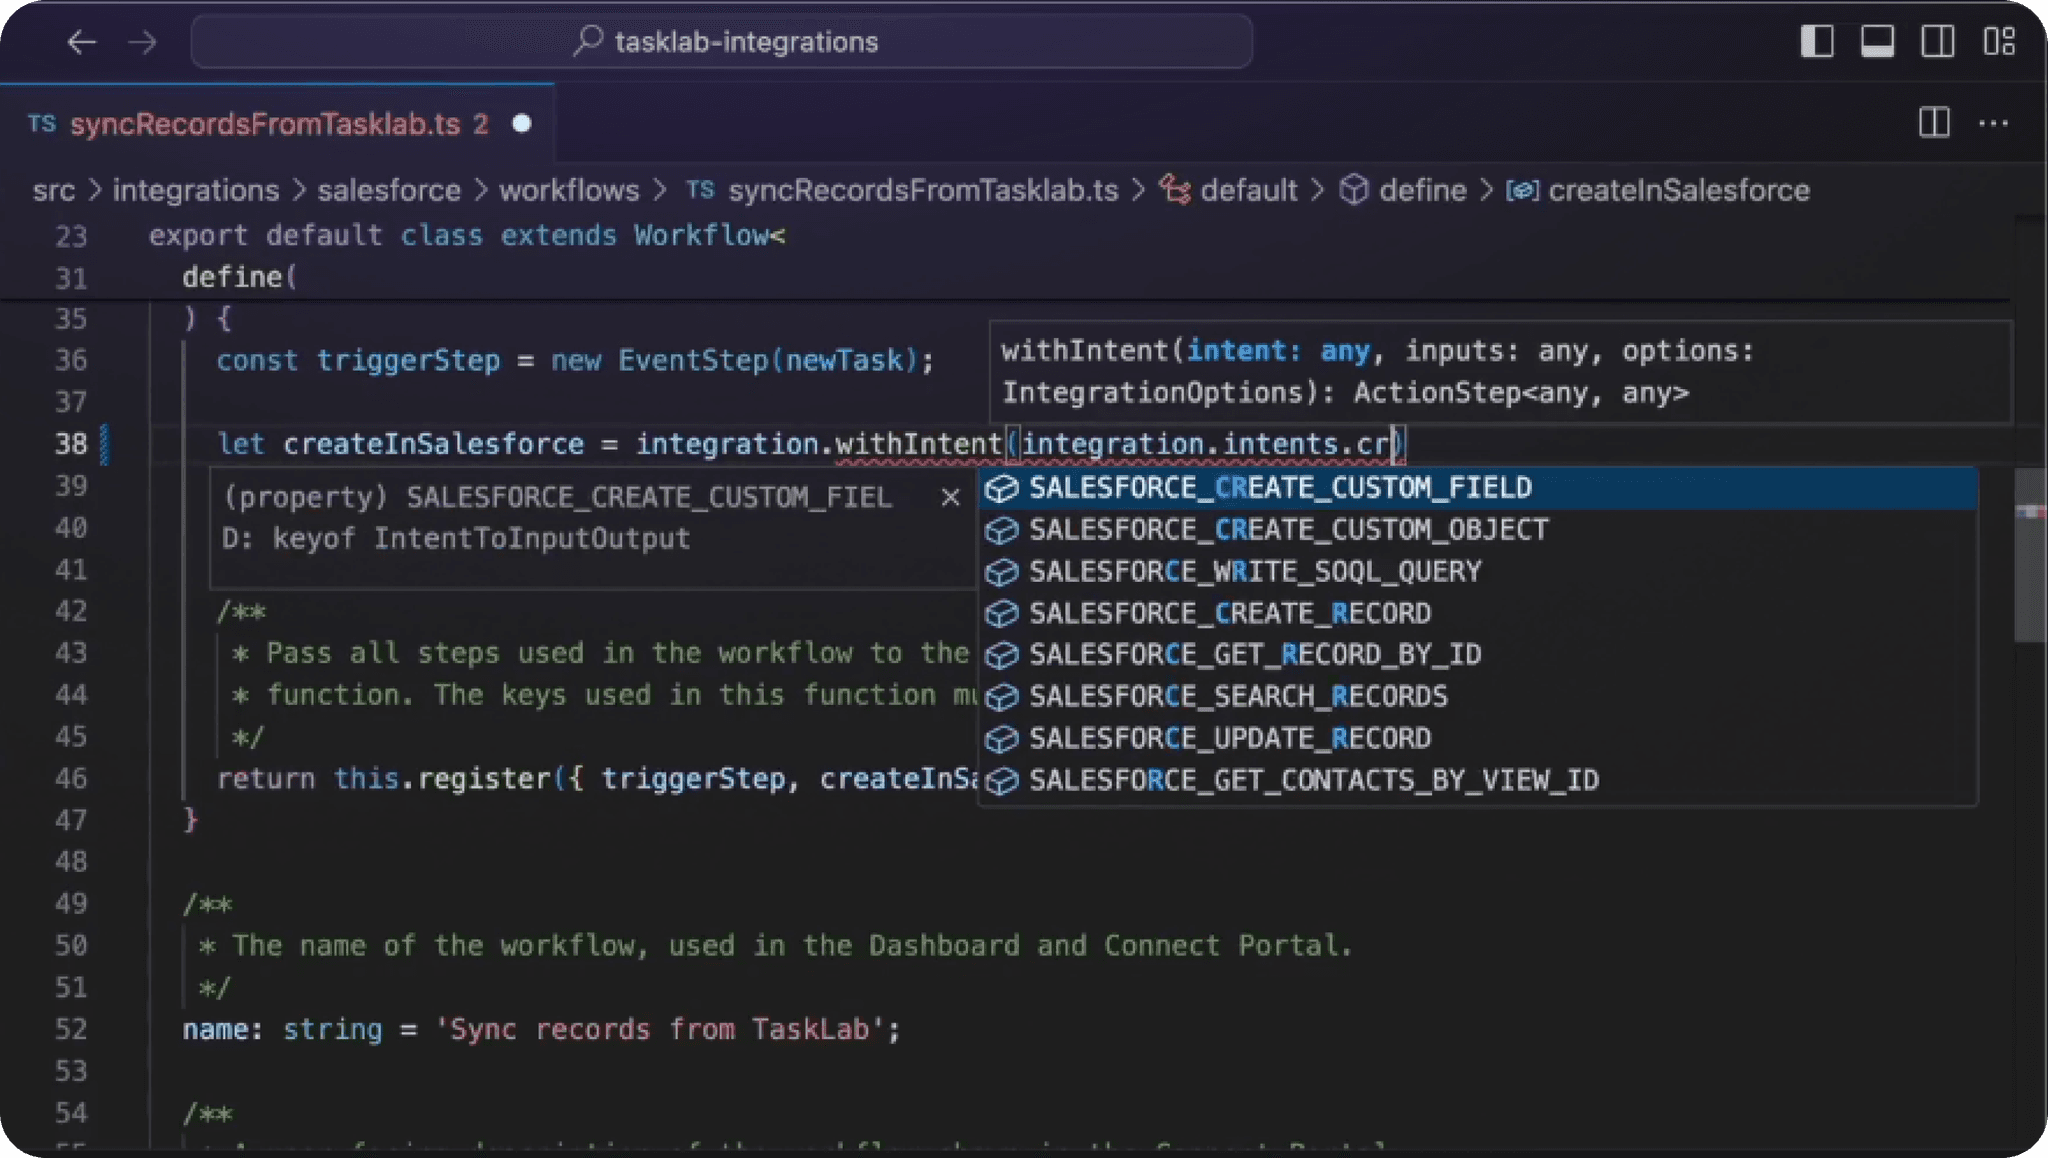Toggle the bottom panel visibility

pyautogui.click(x=1877, y=42)
